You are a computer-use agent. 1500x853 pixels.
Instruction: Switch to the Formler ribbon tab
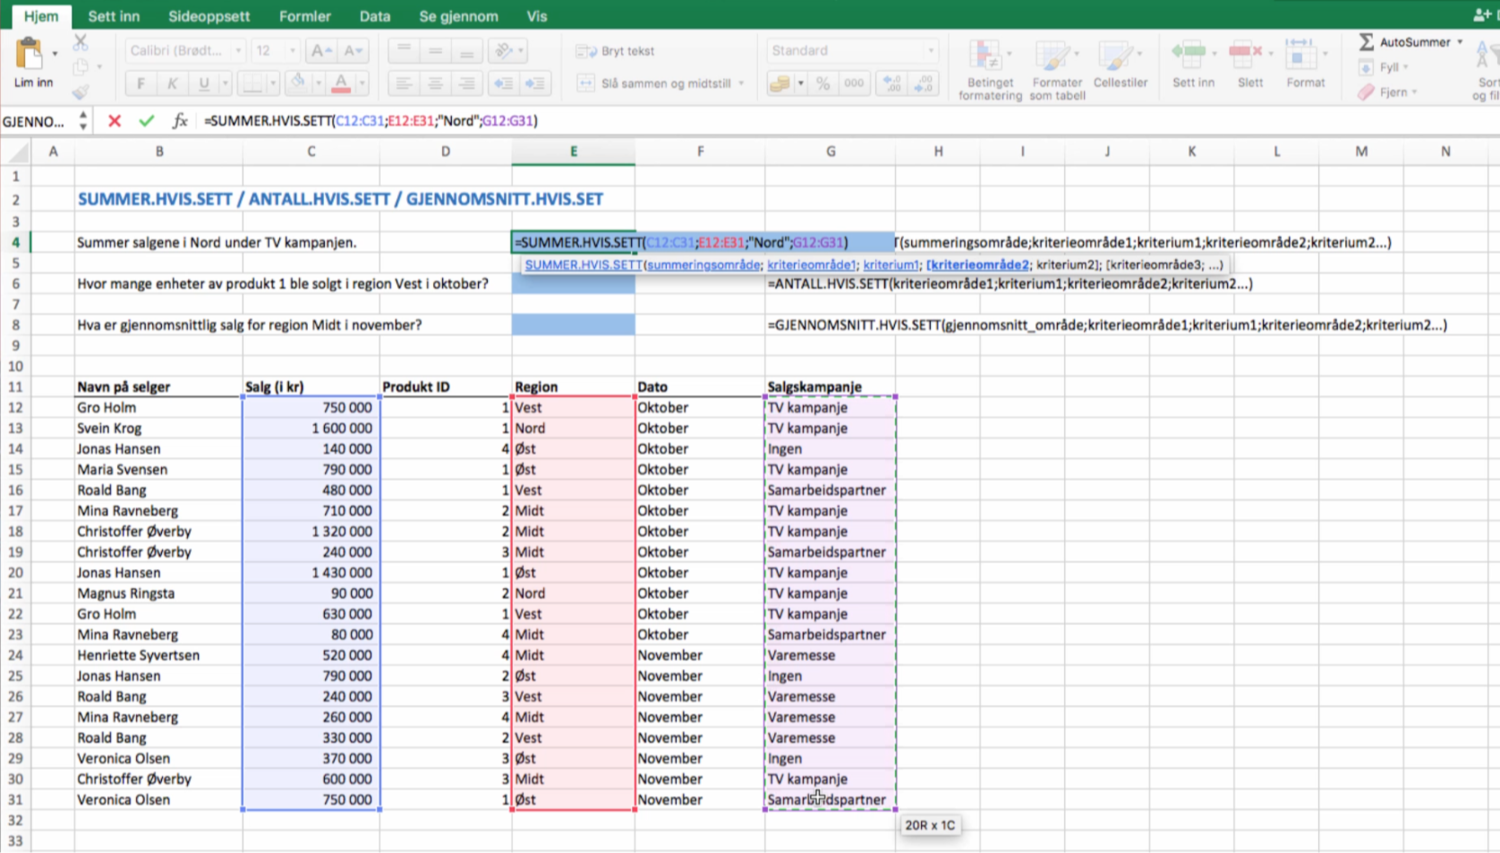click(305, 16)
